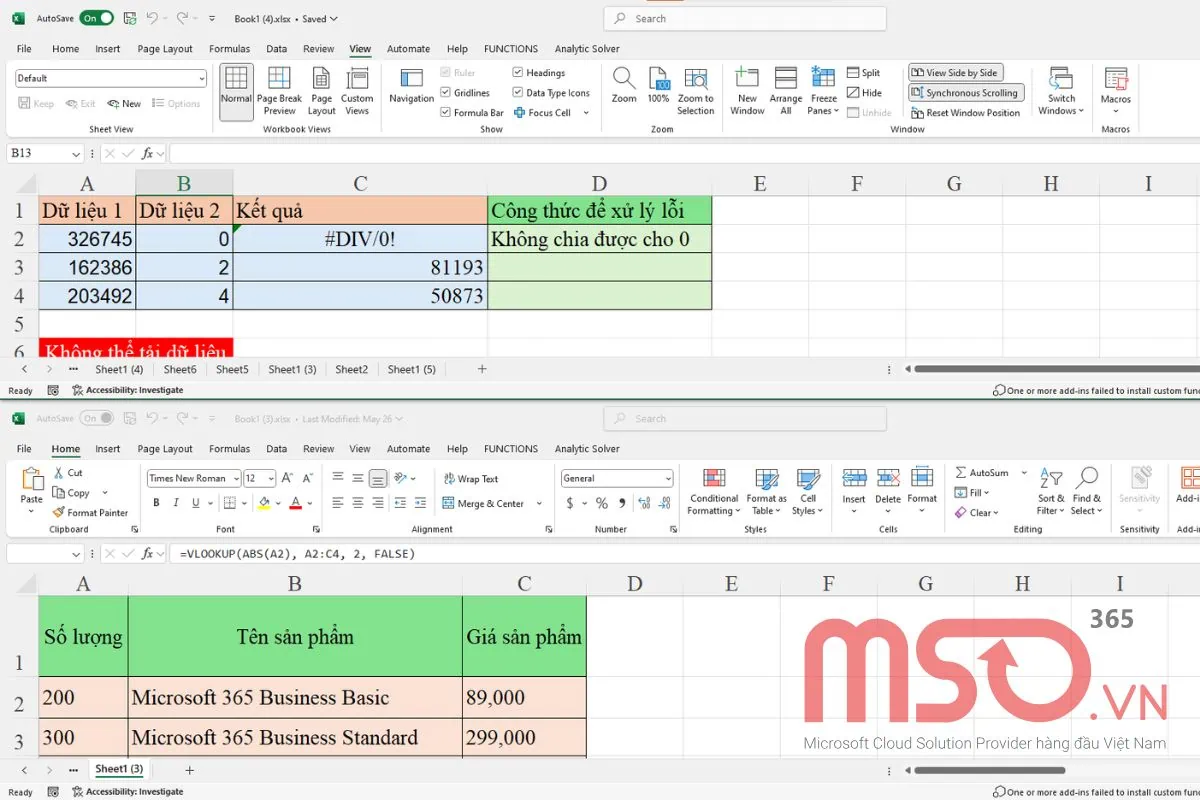Select the Sheet2 worksheet tab

pyautogui.click(x=351, y=368)
